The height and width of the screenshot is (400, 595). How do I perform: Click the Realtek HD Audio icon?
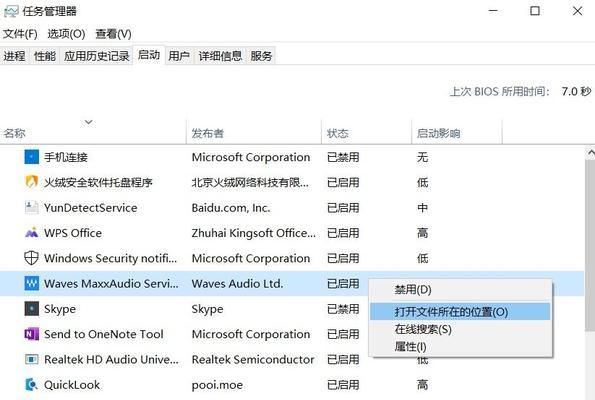[31, 359]
